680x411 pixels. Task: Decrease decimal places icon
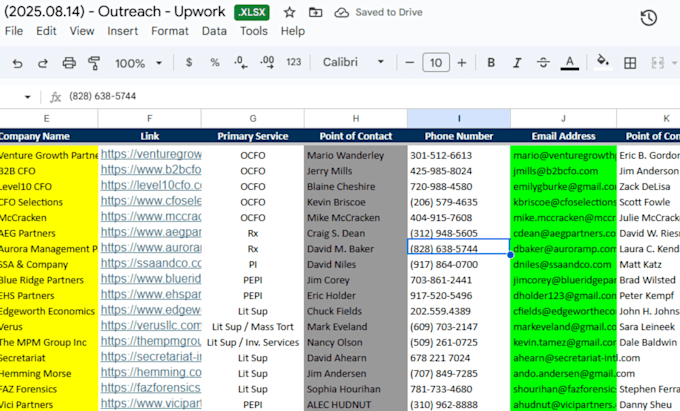241,62
